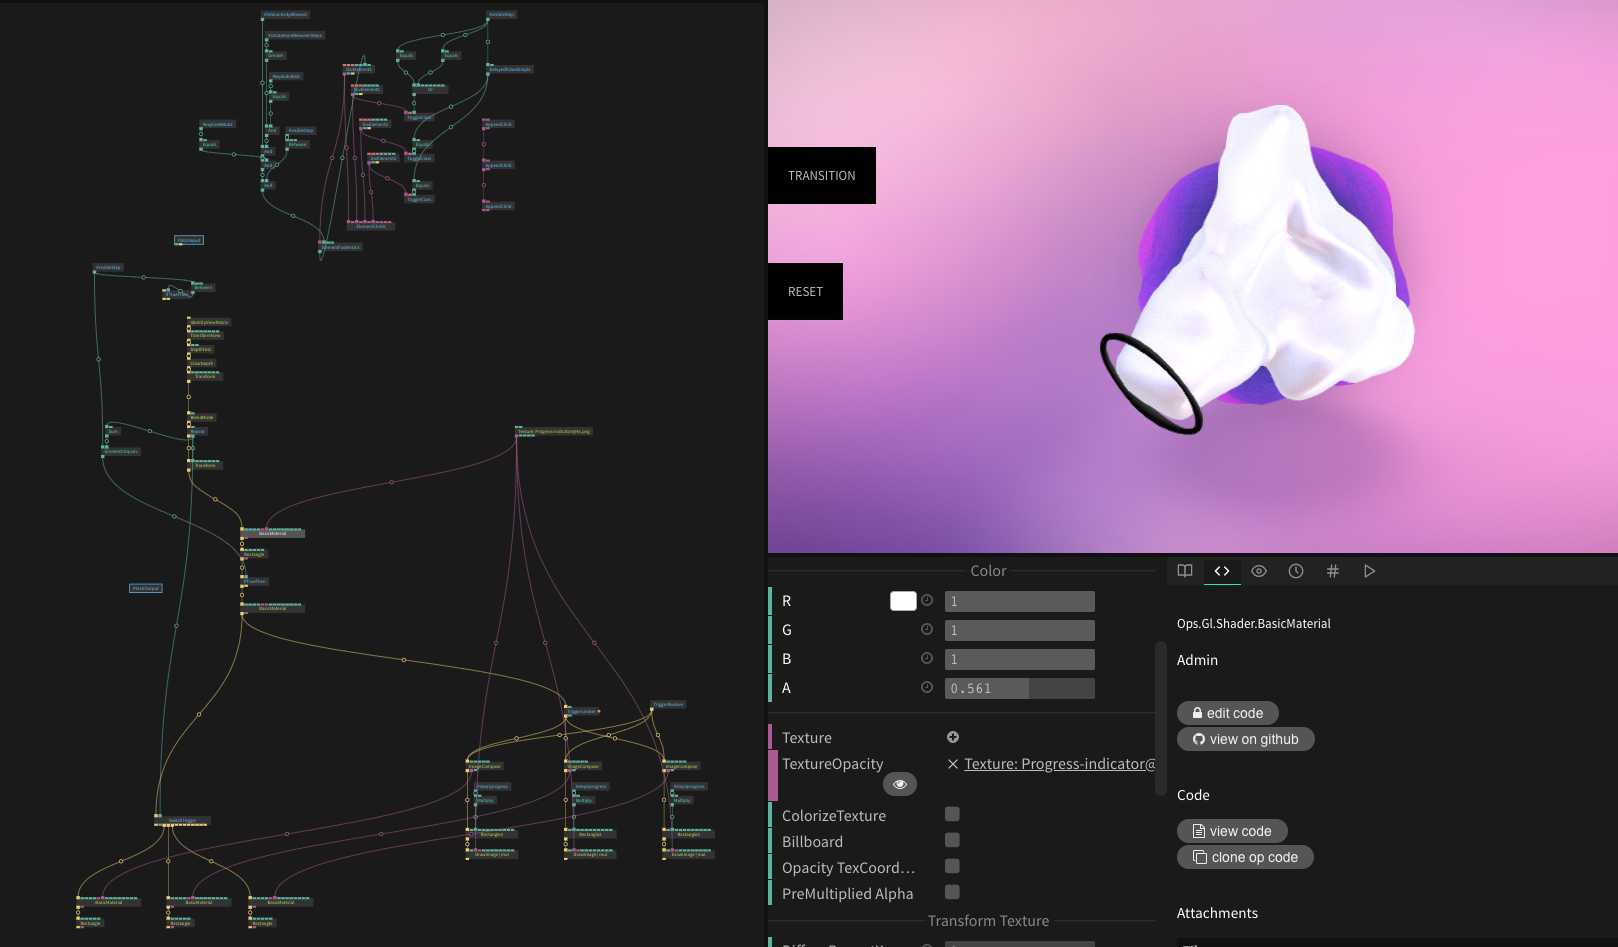Toggle the TextureOpacity preview eye icon
Viewport: 1618px width, 947px height.
900,784
